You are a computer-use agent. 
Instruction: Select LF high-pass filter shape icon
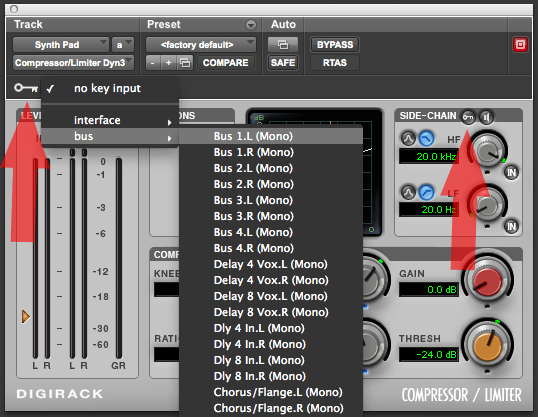click(x=426, y=193)
